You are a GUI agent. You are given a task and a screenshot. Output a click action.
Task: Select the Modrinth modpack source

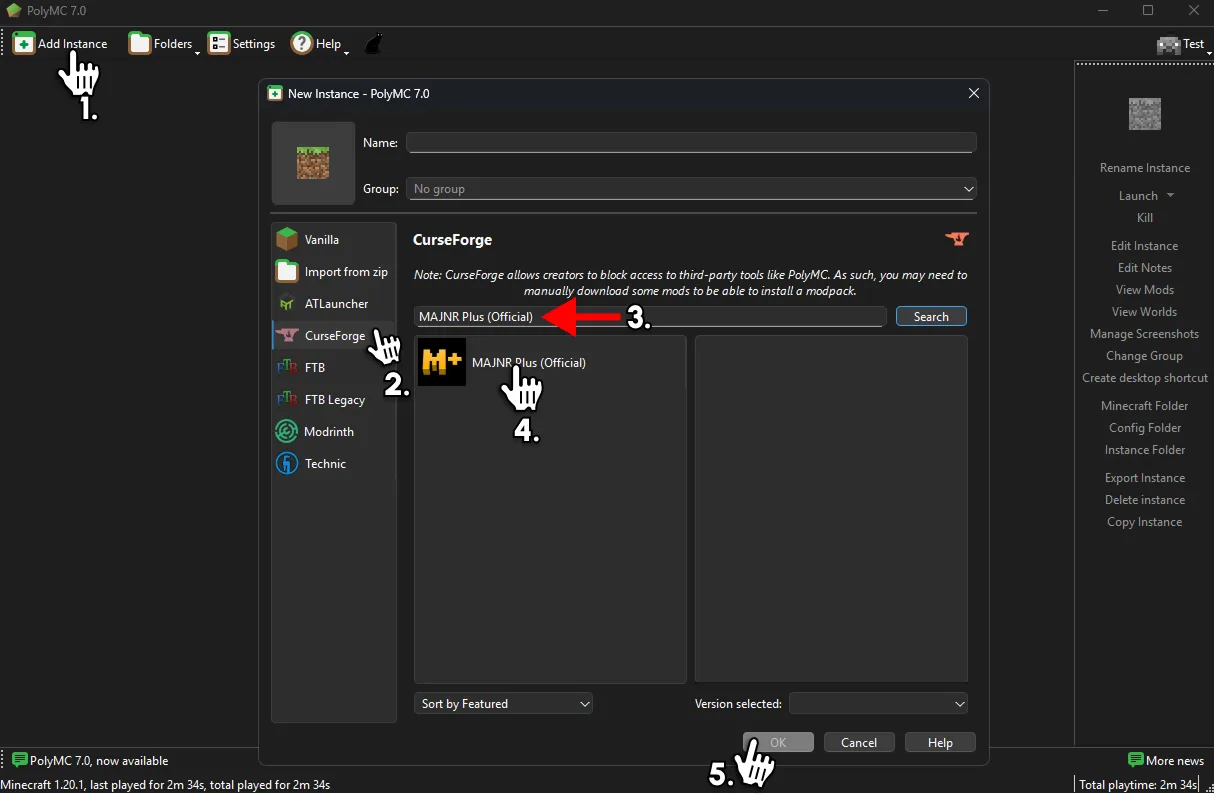point(328,432)
